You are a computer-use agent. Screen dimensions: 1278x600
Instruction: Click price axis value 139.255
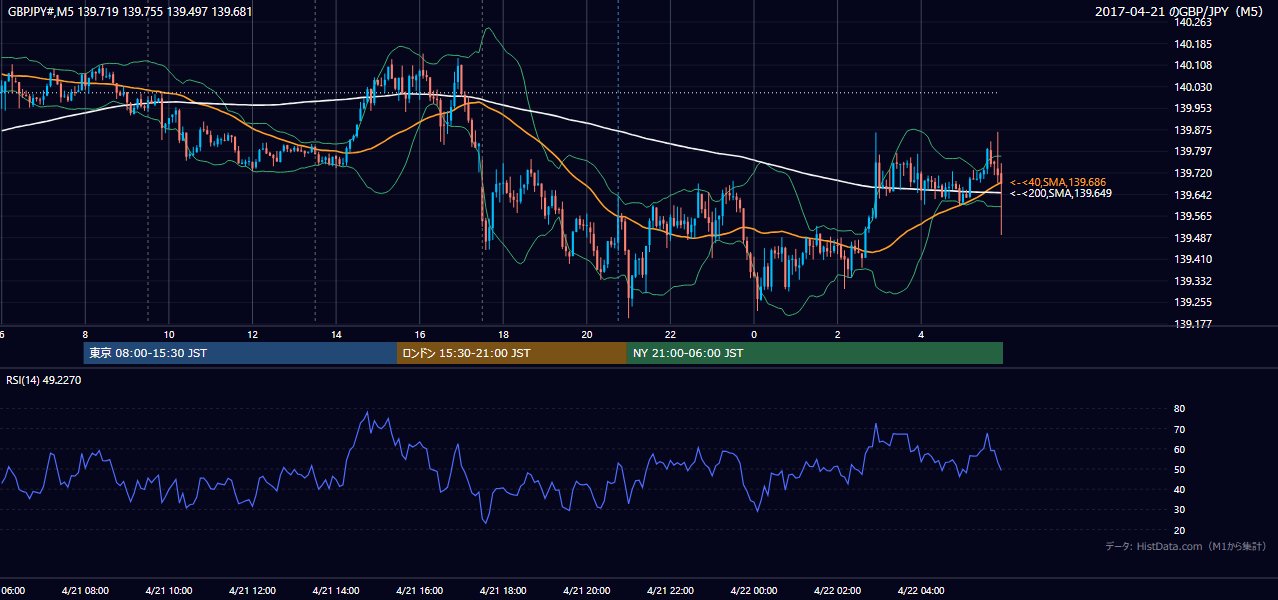(x=1195, y=302)
